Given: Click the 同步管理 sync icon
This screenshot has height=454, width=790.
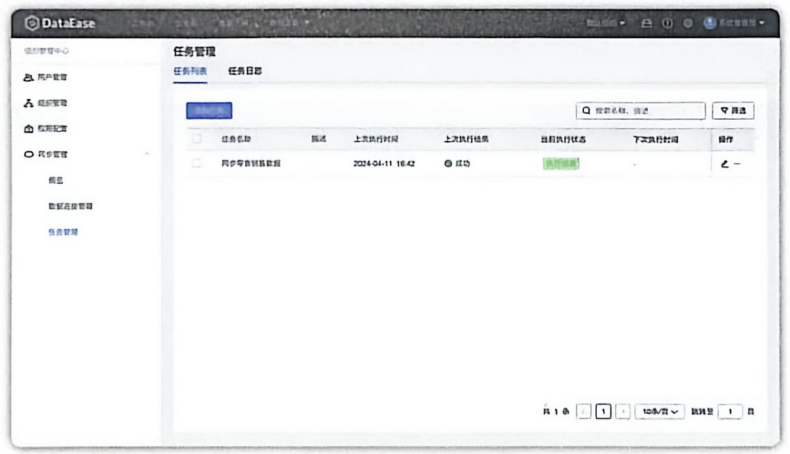Looking at the screenshot, I should (28, 154).
